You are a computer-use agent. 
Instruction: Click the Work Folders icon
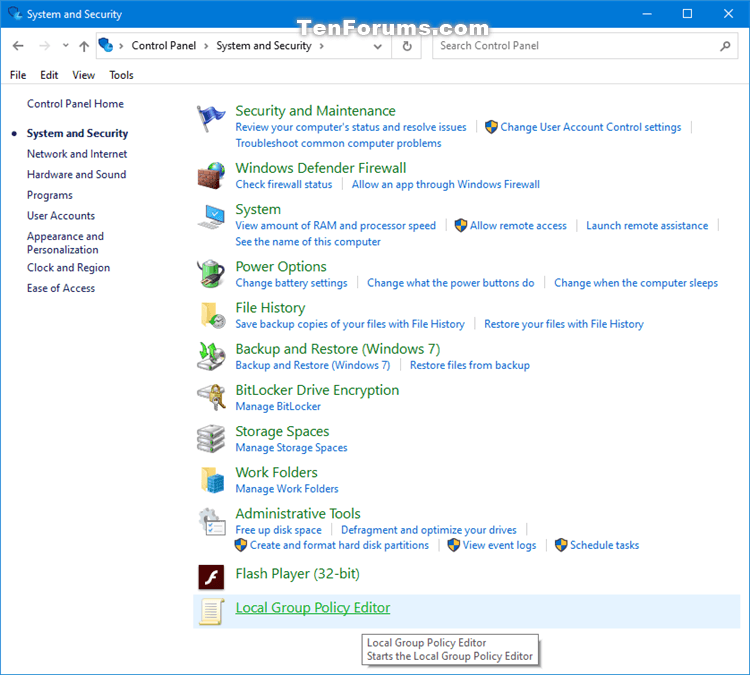pos(212,480)
